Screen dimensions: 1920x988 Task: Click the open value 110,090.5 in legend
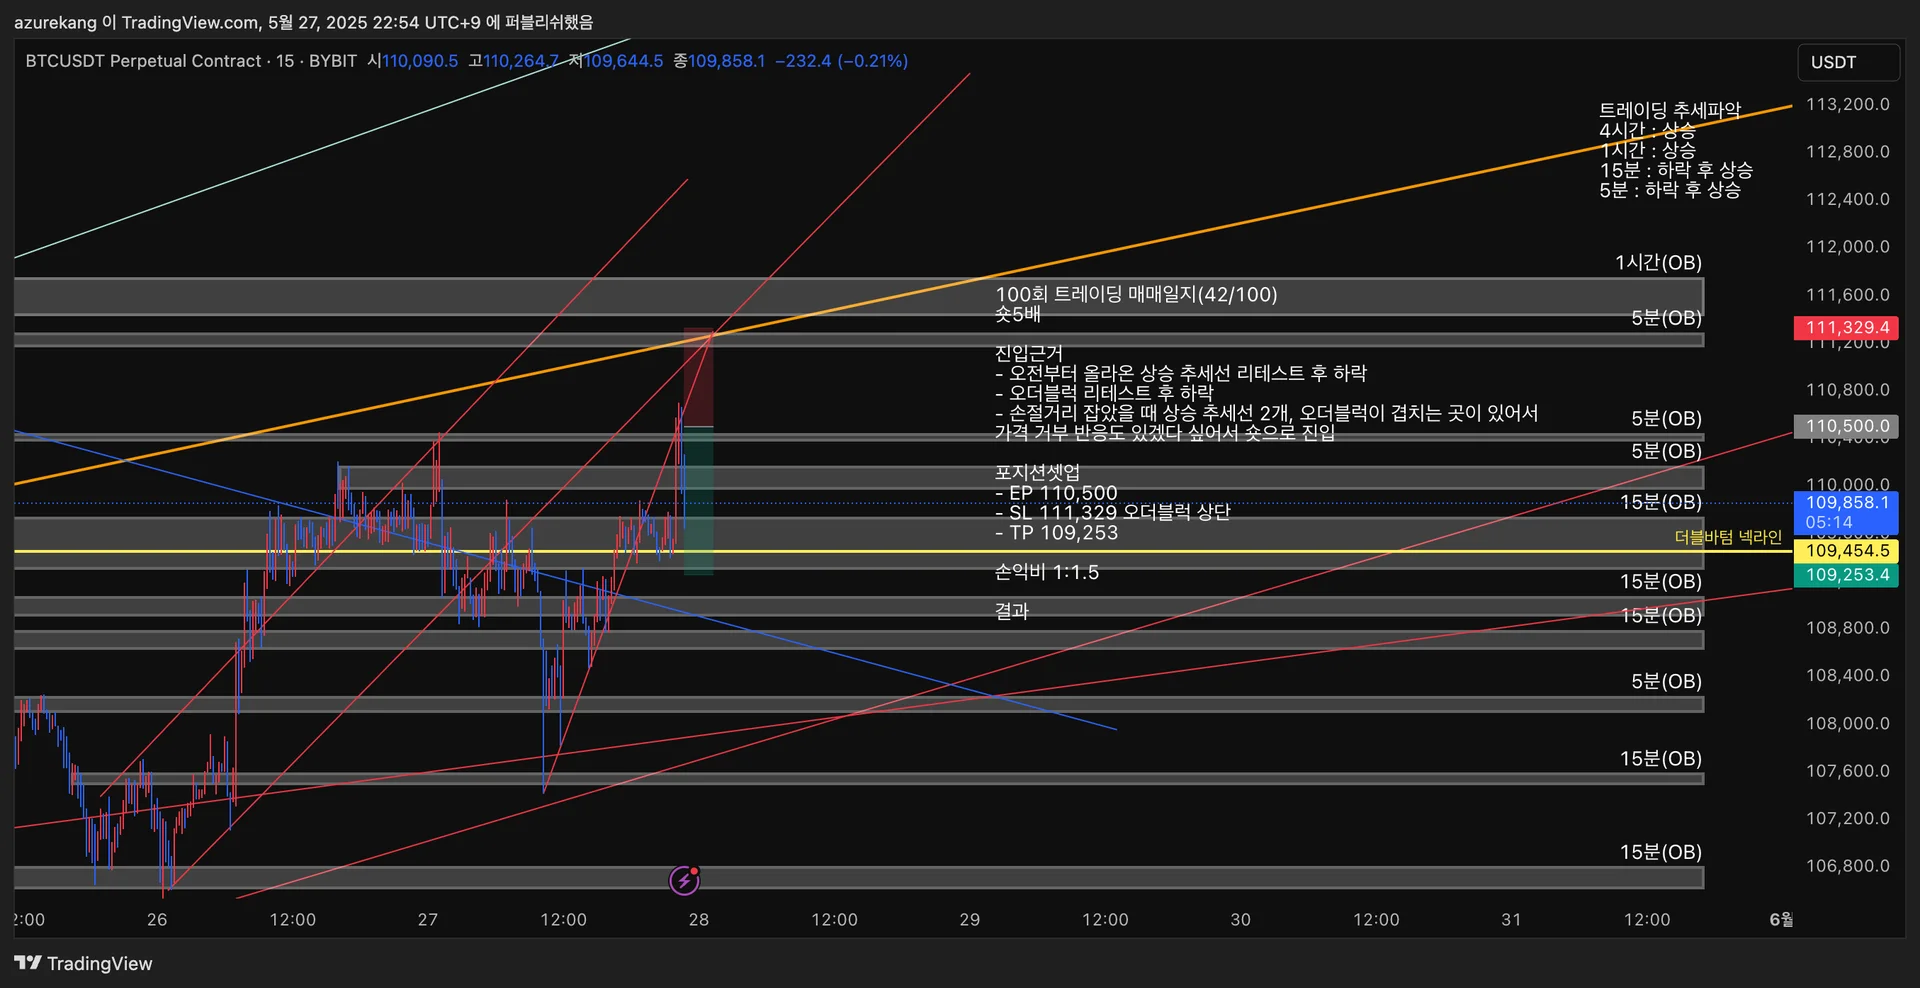(x=420, y=61)
